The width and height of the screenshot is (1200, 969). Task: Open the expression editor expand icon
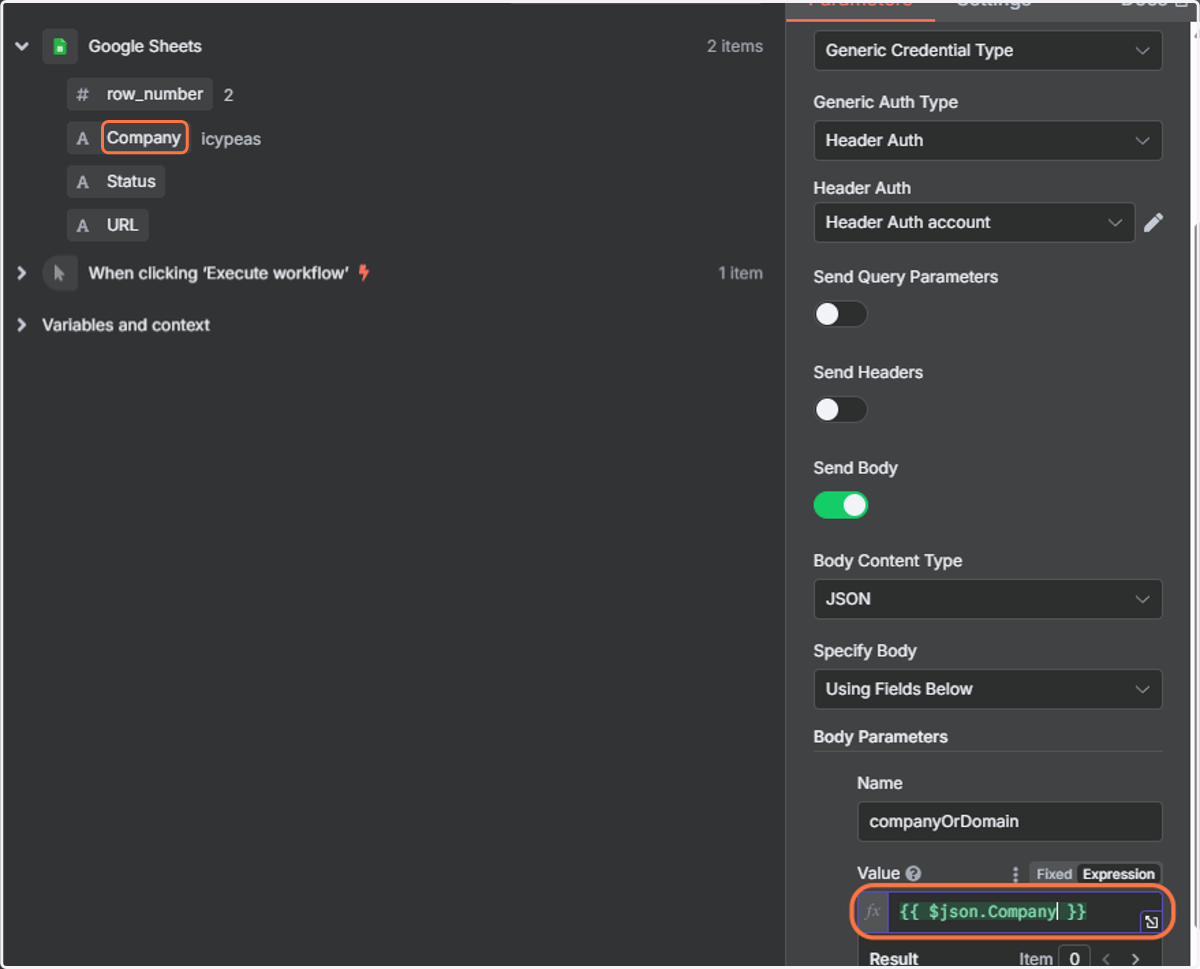pos(1151,922)
